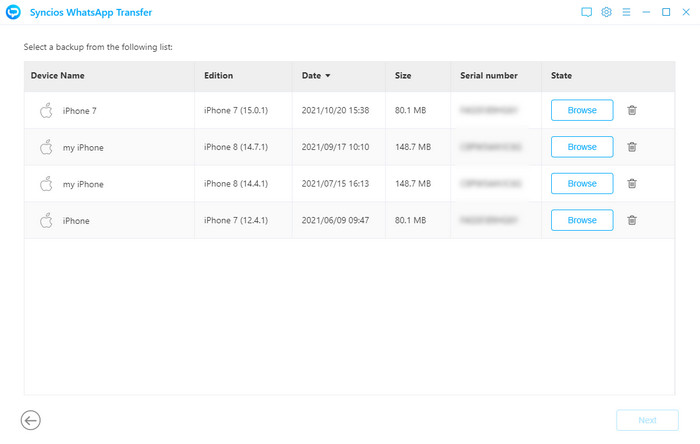Open the hamburger menu icon
The image size is (700, 444).
(x=626, y=12)
